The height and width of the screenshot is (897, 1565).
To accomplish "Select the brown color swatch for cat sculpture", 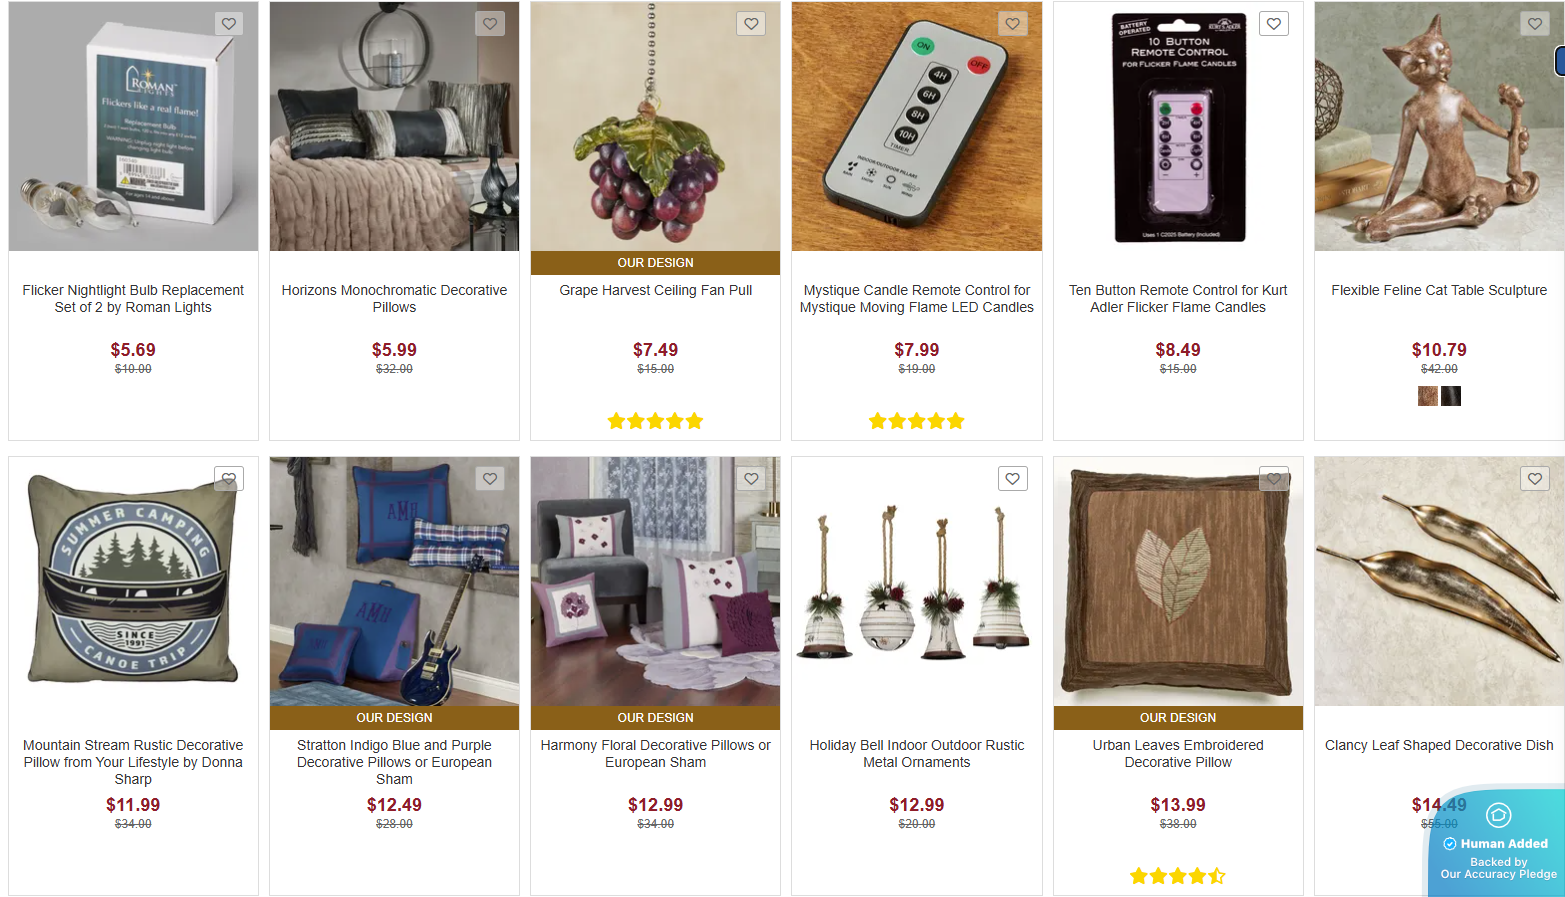I will pos(1428,396).
